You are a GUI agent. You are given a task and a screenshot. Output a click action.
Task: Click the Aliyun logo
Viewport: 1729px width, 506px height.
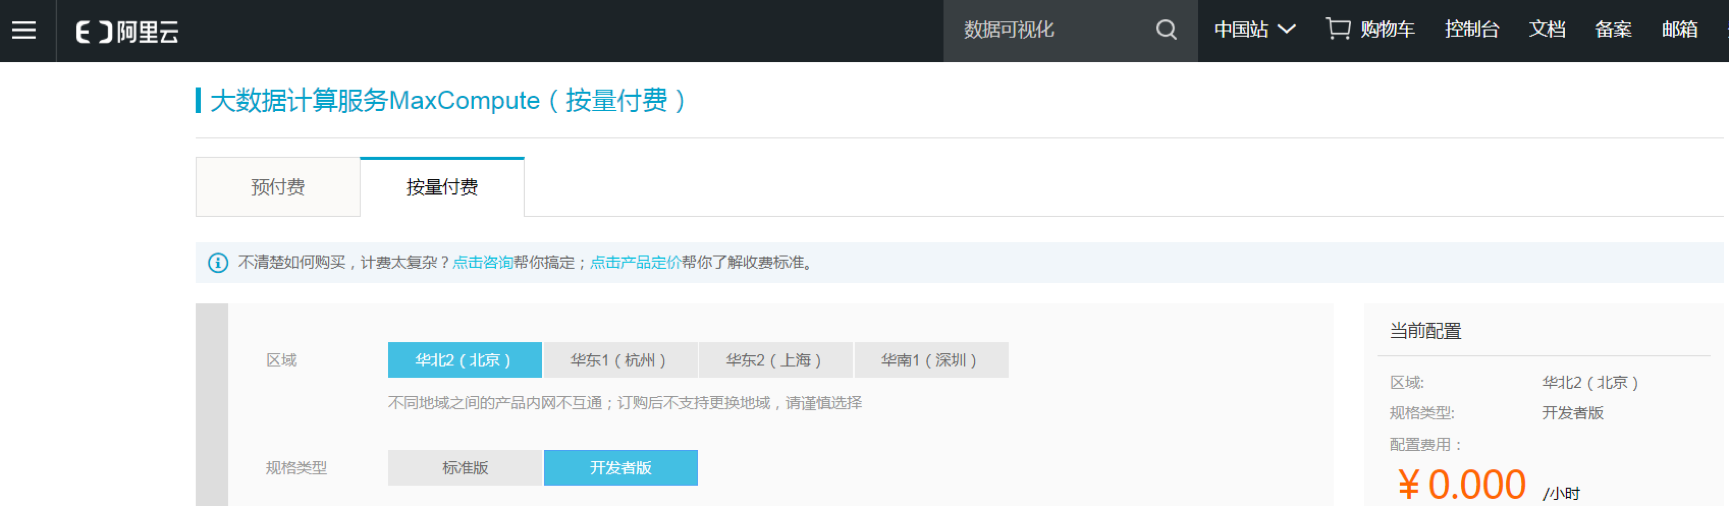click(127, 32)
